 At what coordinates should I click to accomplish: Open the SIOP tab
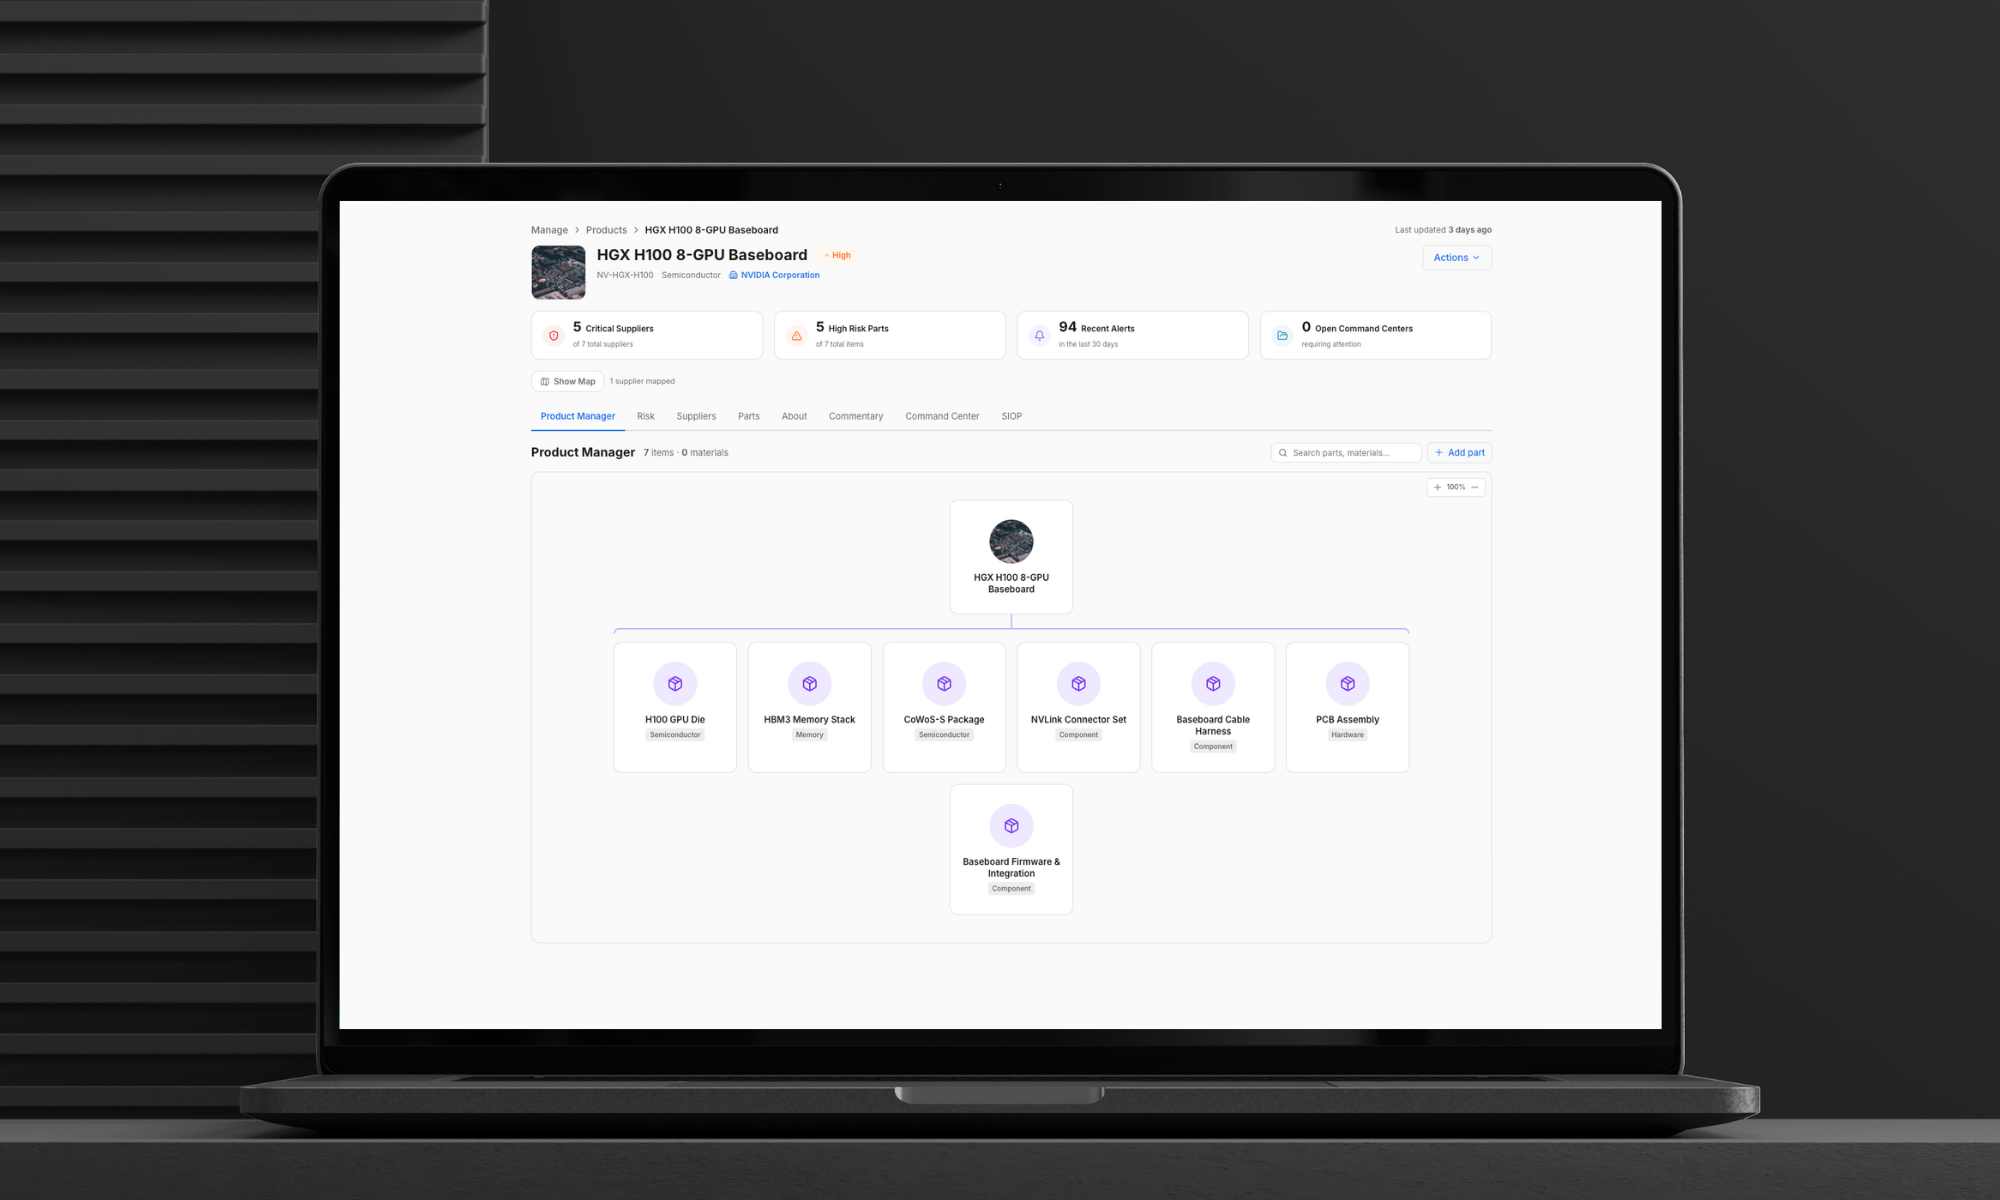tap(1012, 416)
